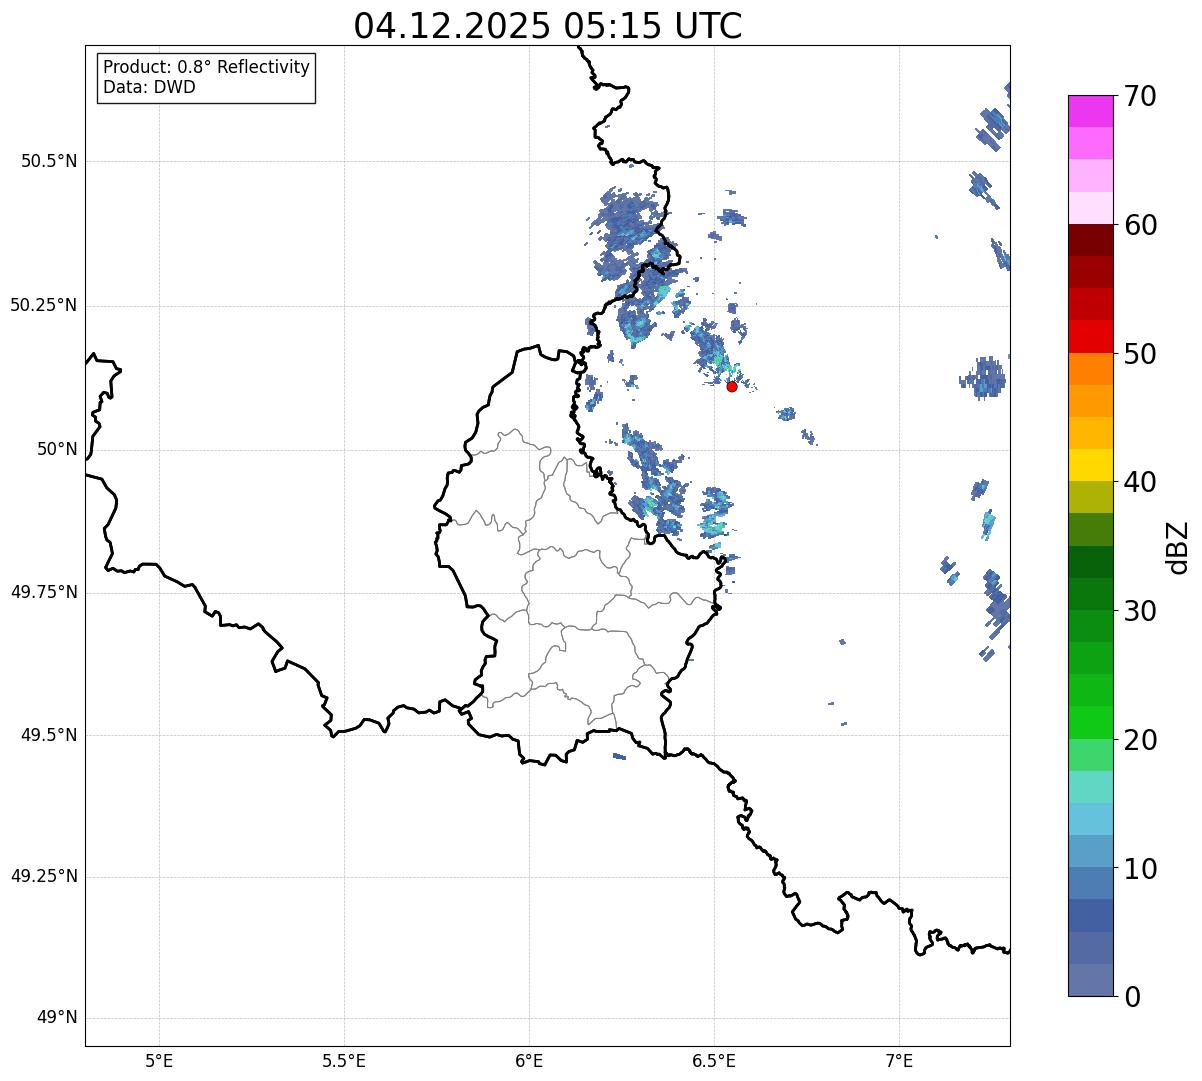Viewport: 1202px width, 1081px height.
Task: Click the 49°N latitude label
Action: (57, 1018)
